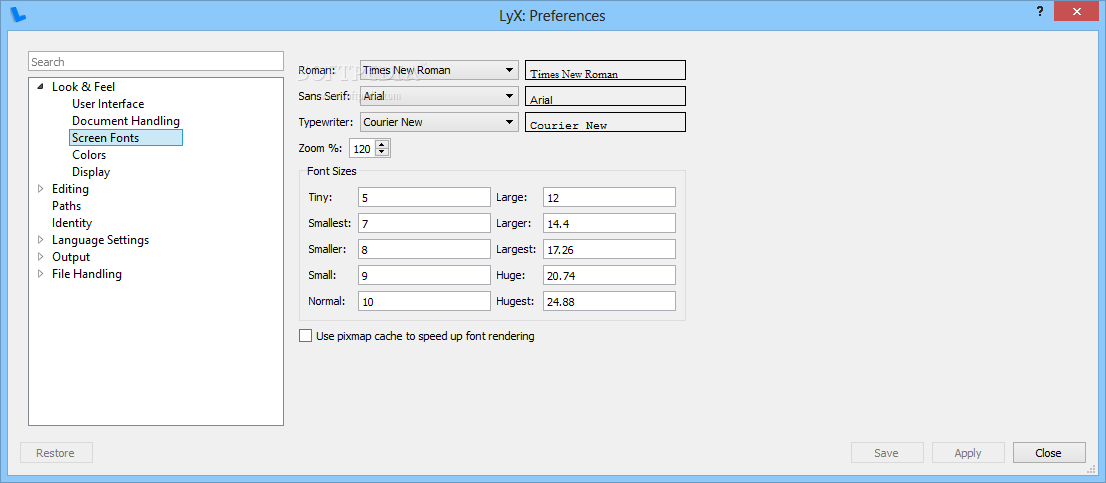The image size is (1106, 483).
Task: Click the help question mark button
Action: tap(1040, 11)
